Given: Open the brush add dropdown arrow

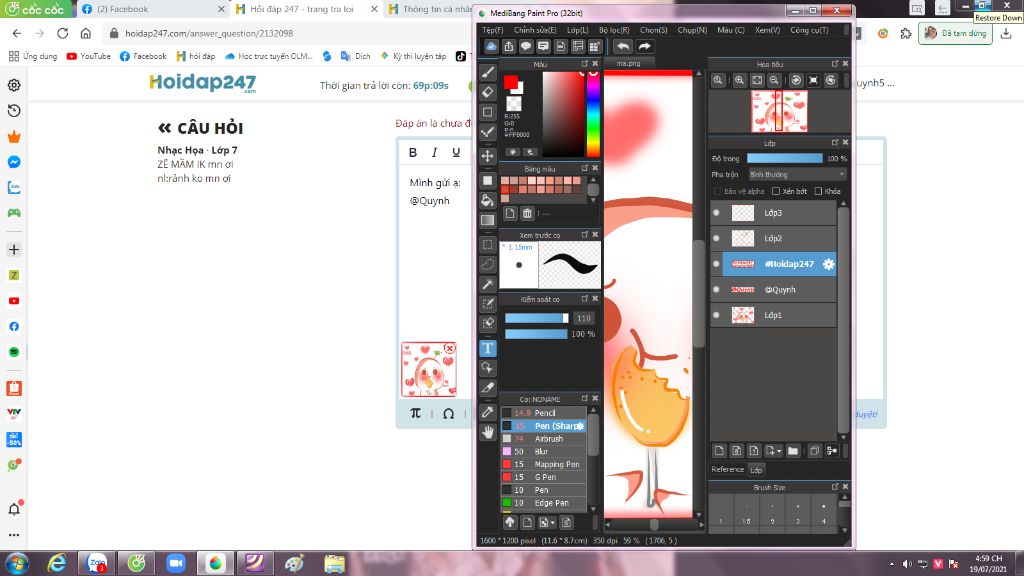Looking at the screenshot, I should click(552, 522).
